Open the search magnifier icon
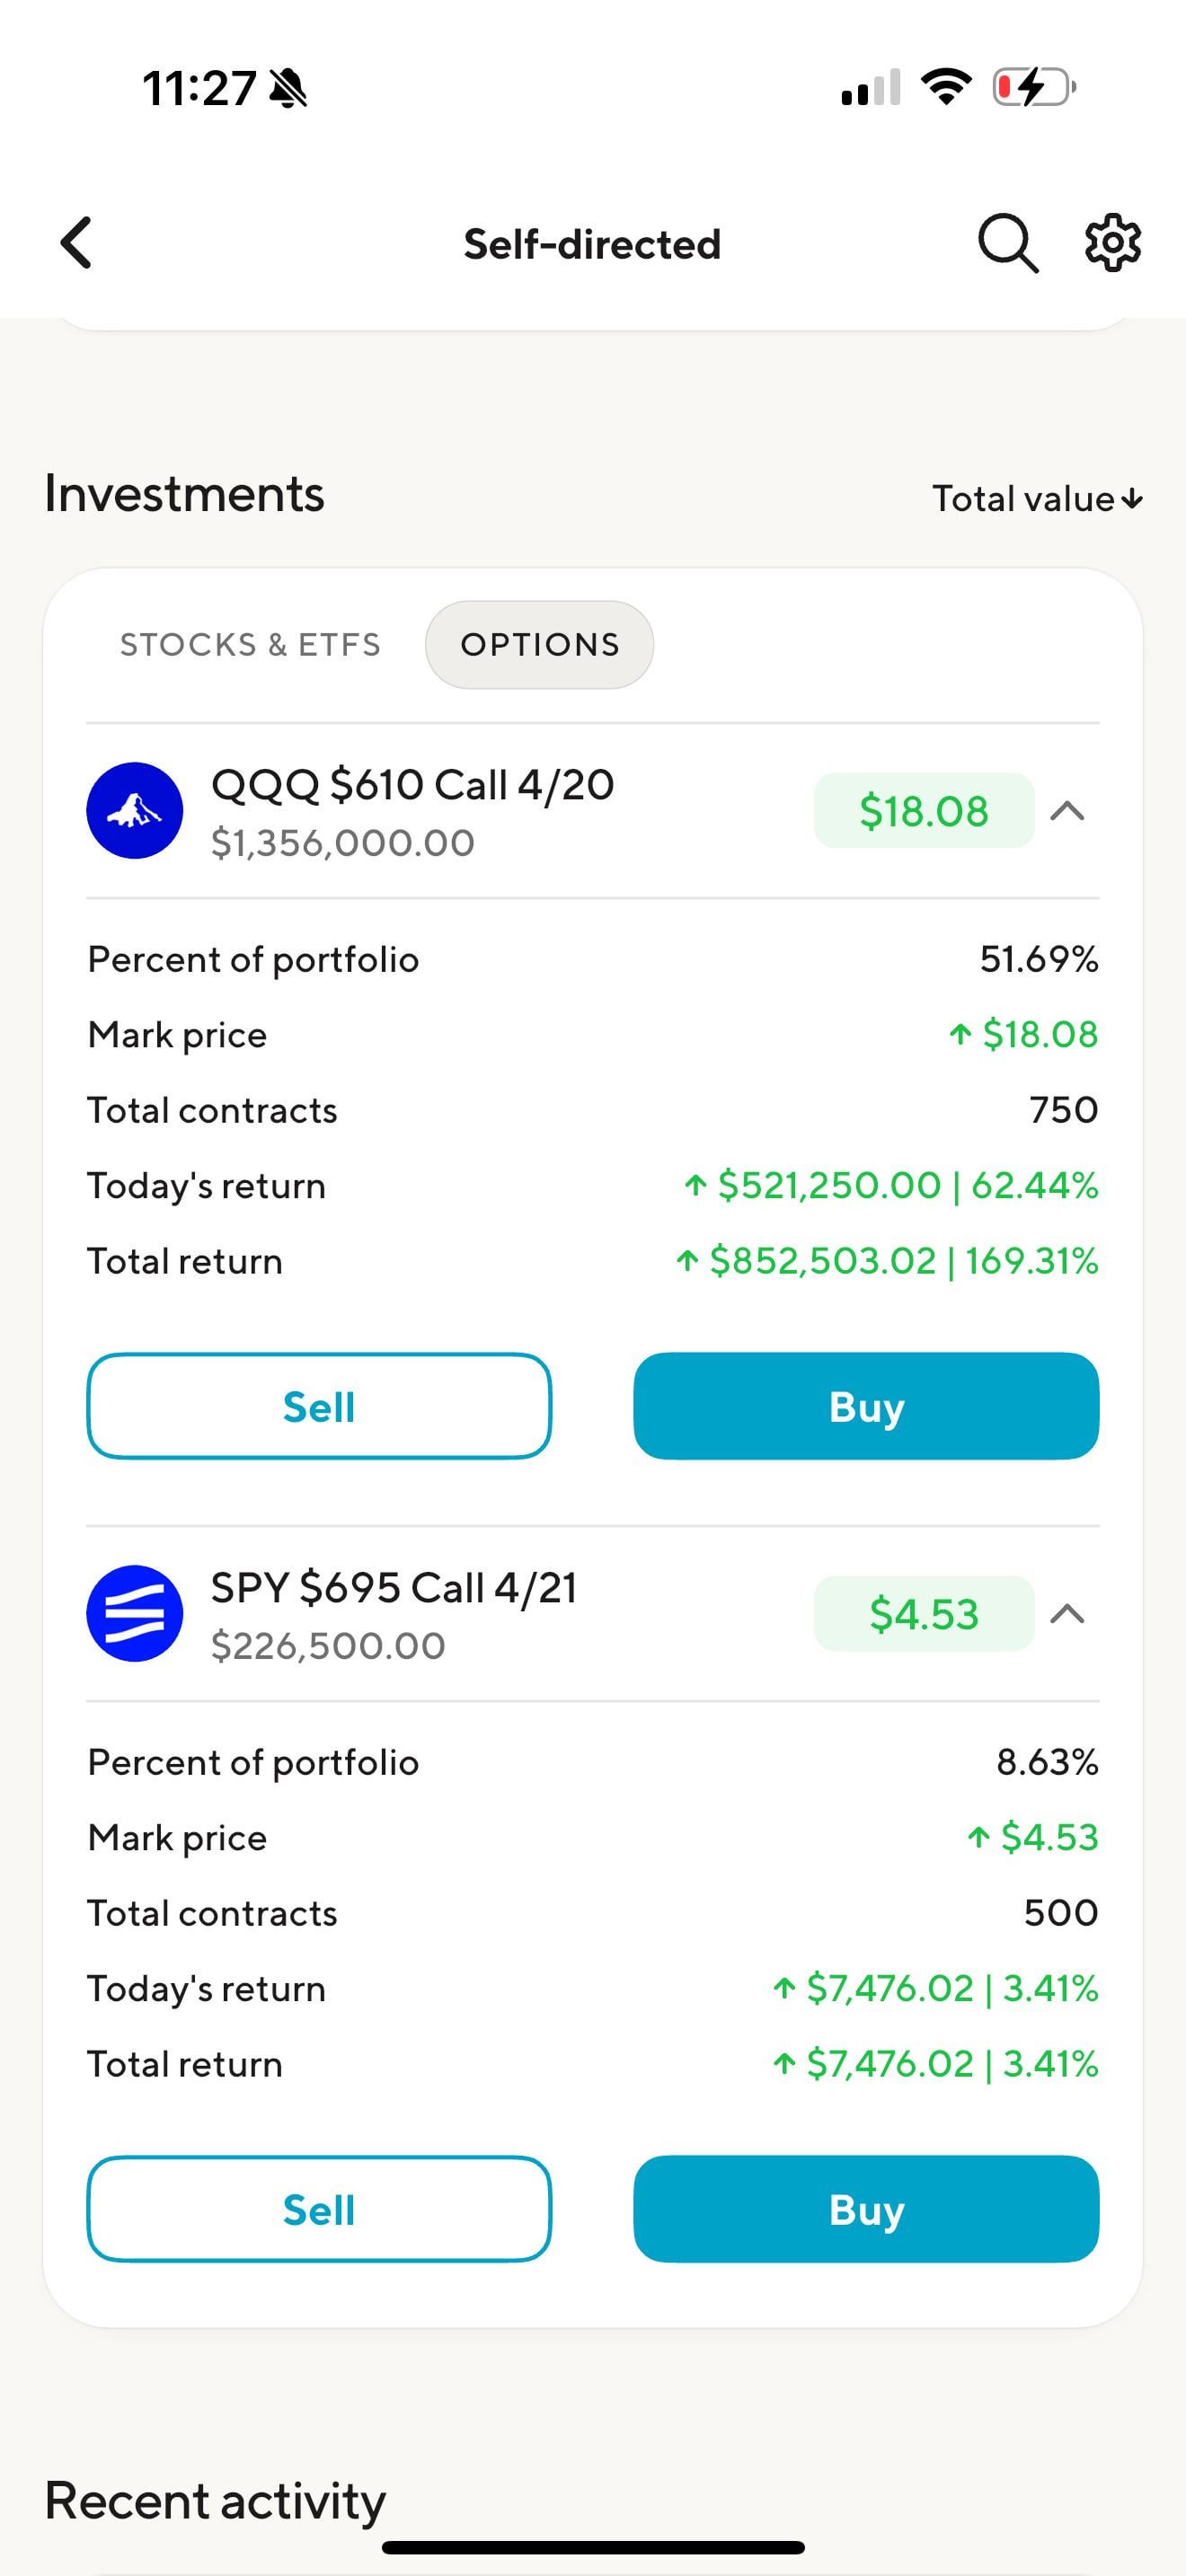Viewport: 1186px width, 2576px height. [1007, 243]
